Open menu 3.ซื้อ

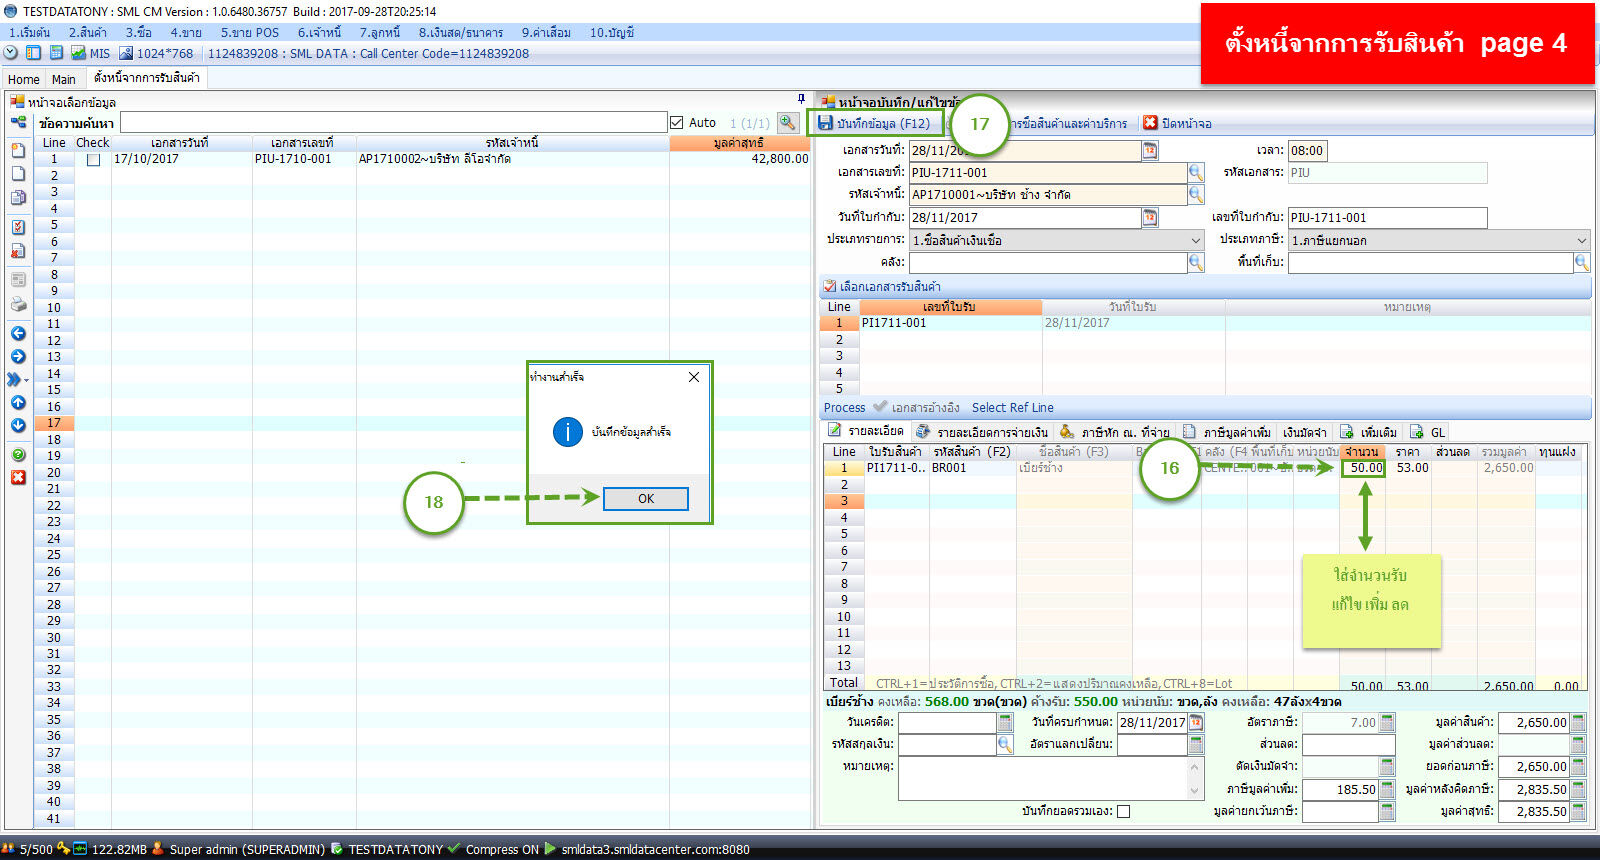[139, 32]
